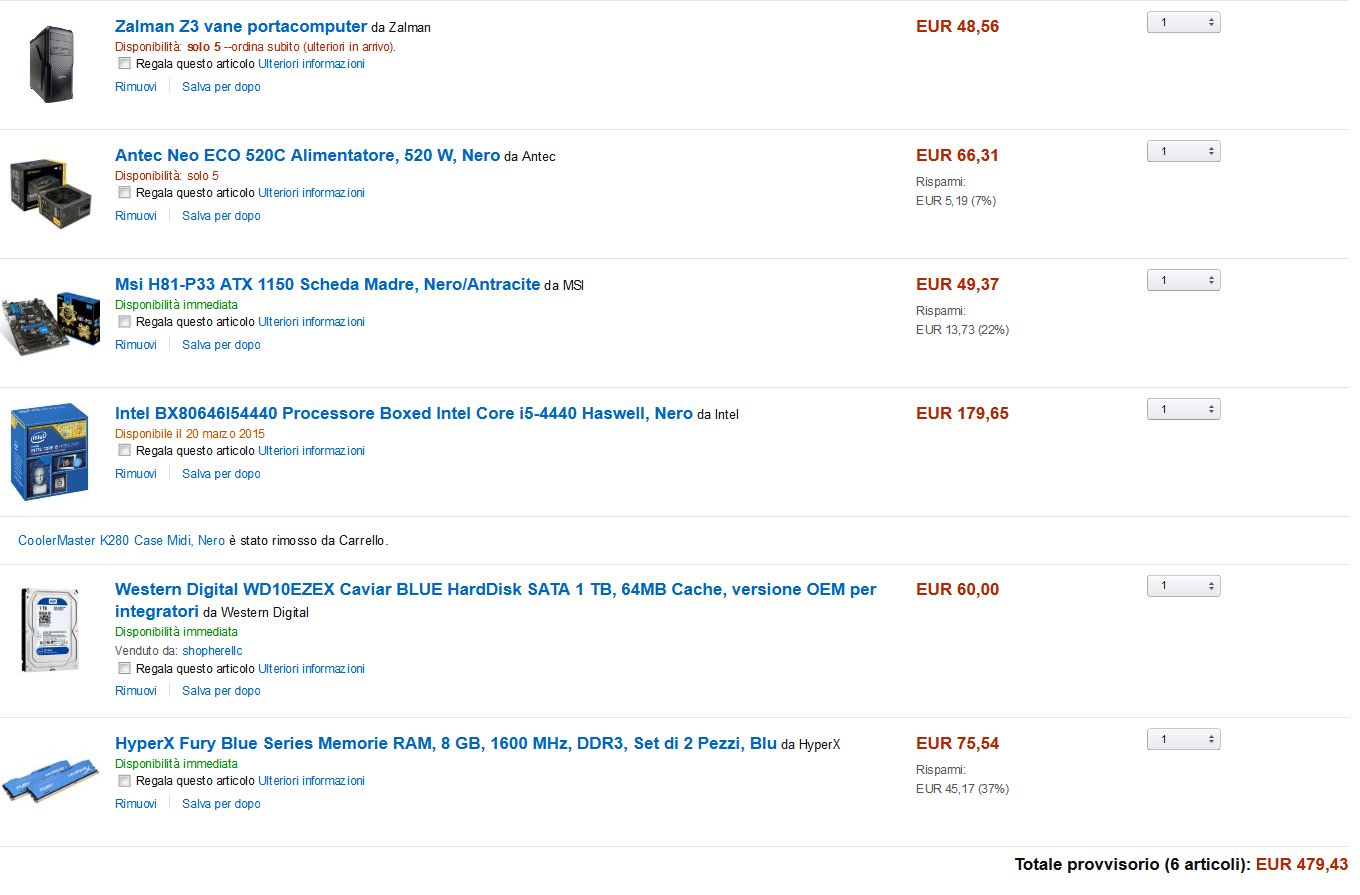1360x895 pixels.
Task: Open Western Digital WD10EZEX product title
Action: pyautogui.click(x=495, y=590)
